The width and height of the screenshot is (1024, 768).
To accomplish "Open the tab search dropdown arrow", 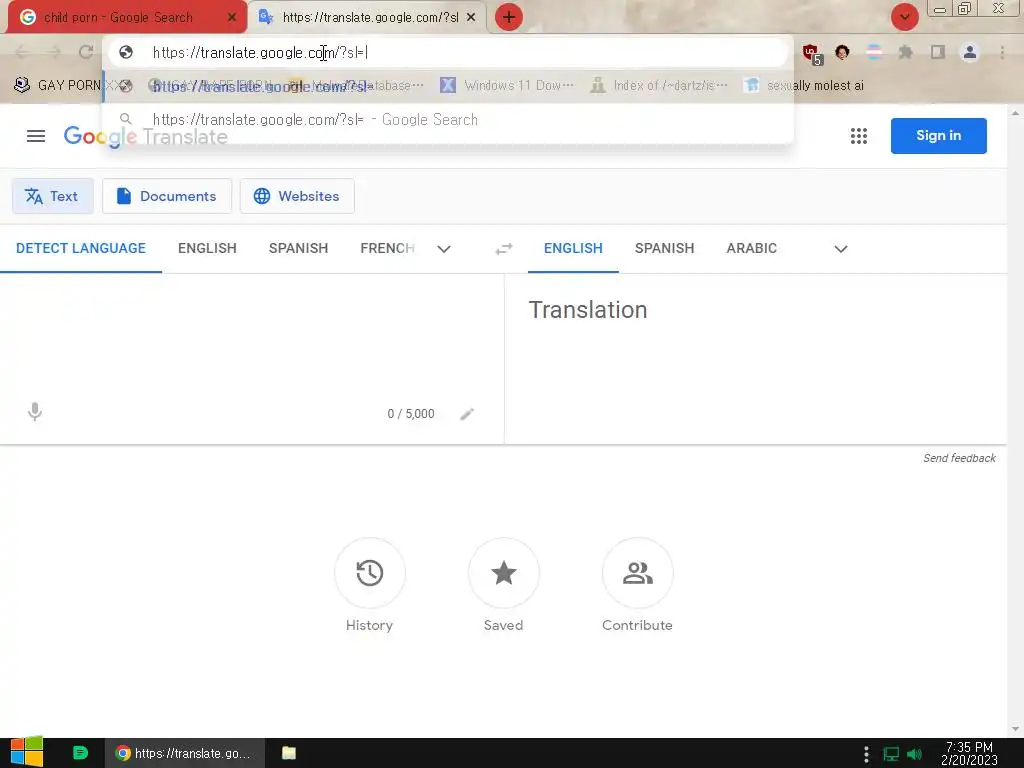I will pos(904,17).
